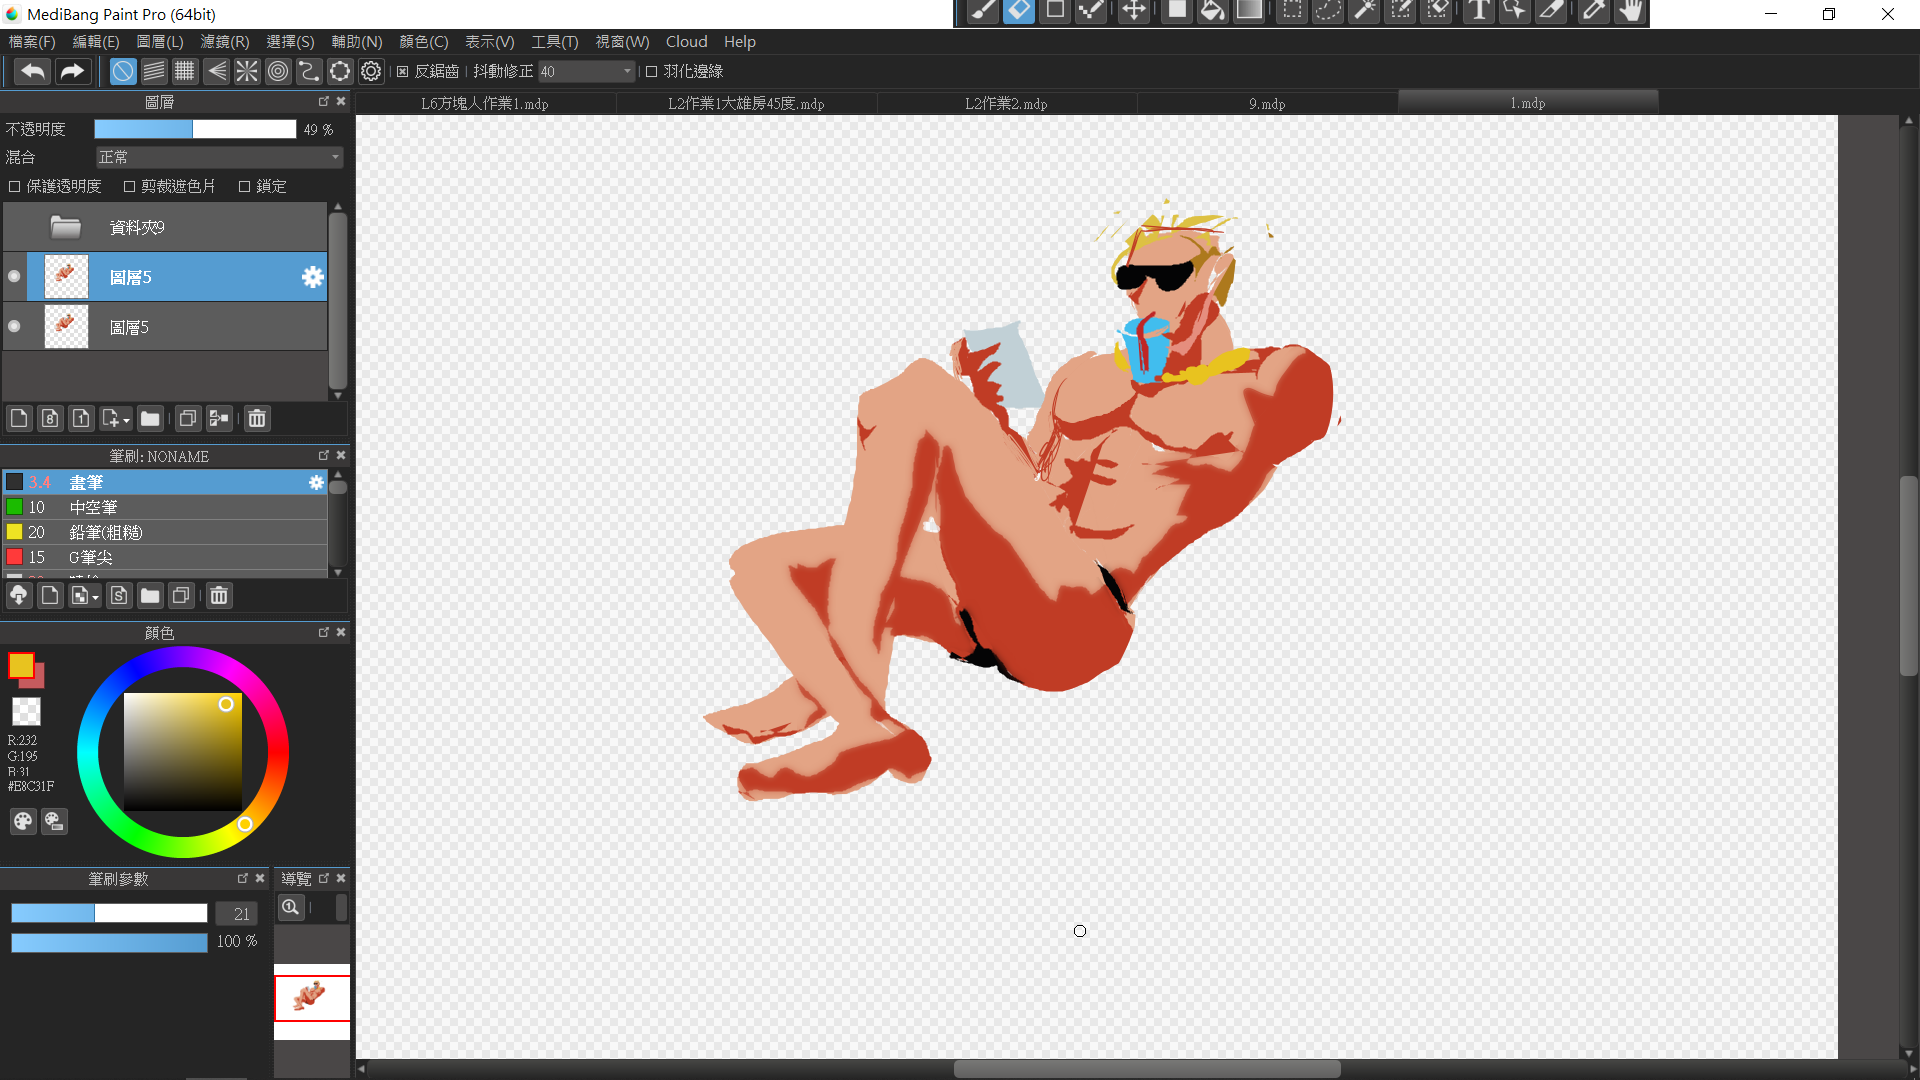Enable parallel lines snap
The image size is (1920, 1080).
point(153,71)
